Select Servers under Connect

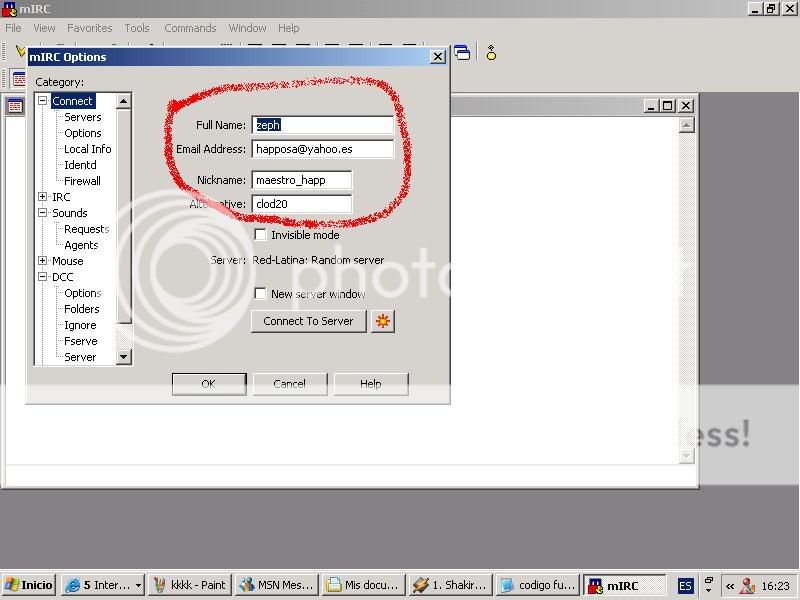[83, 117]
